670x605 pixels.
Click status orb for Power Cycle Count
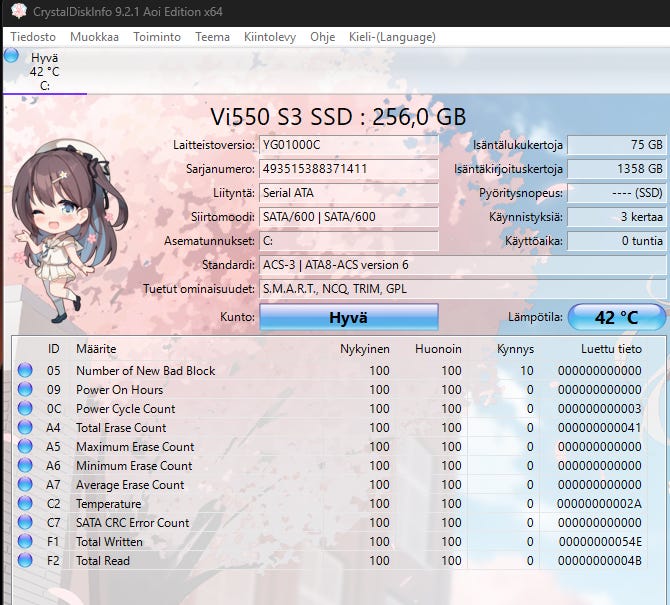pos(25,408)
